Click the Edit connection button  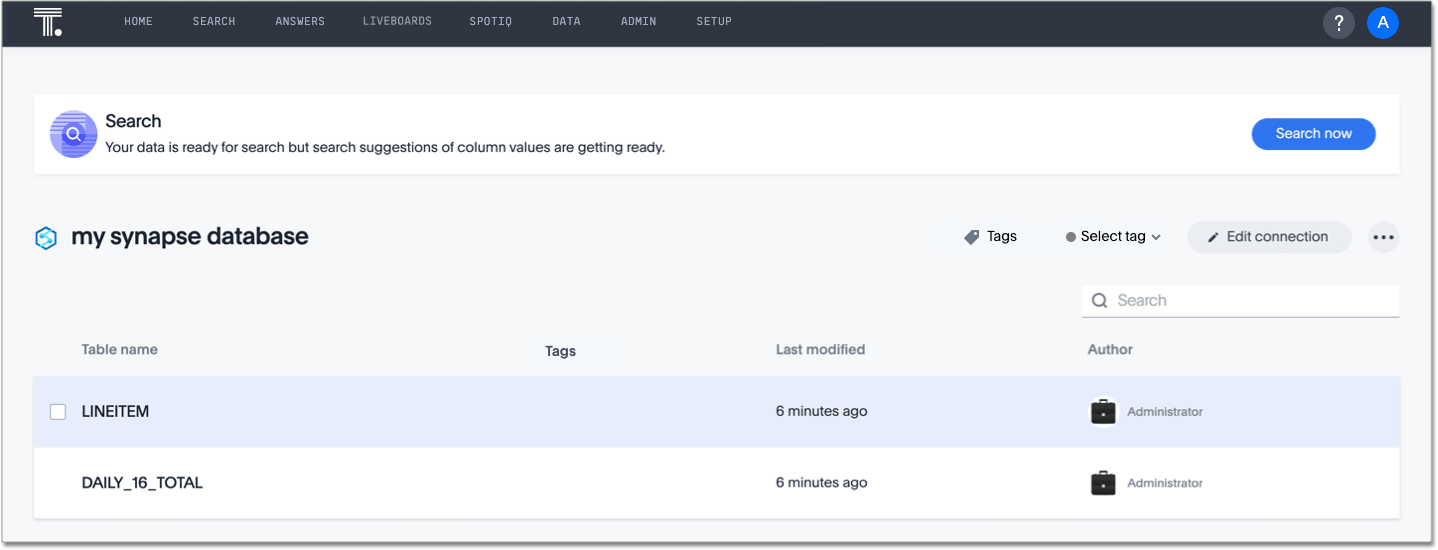point(1268,237)
